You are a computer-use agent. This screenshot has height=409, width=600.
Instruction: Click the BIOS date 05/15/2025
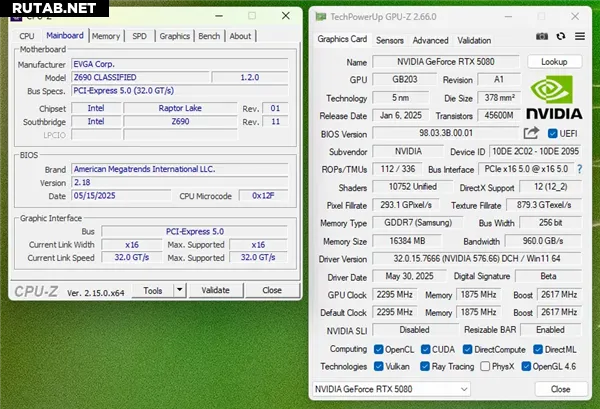pos(121,196)
